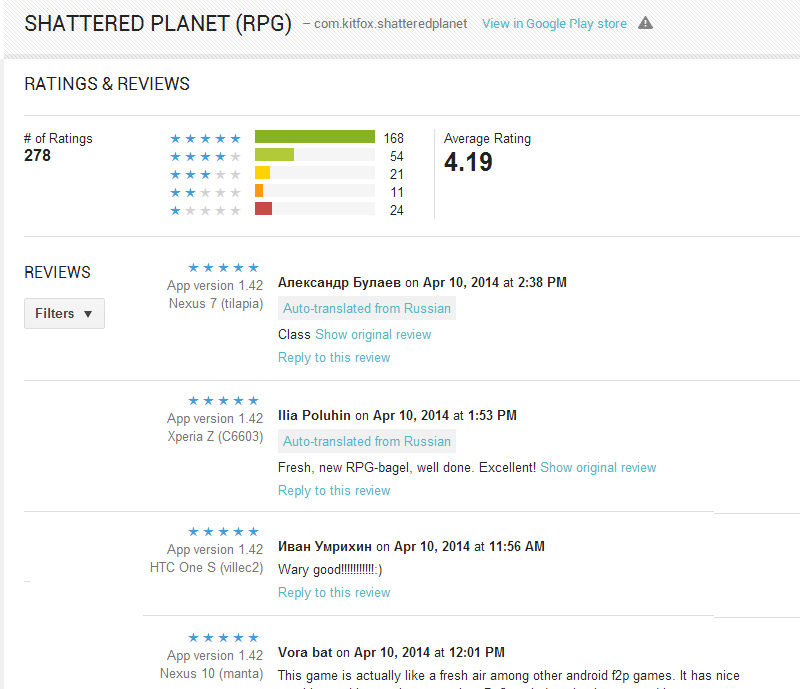The width and height of the screenshot is (800, 689).
Task: Click the yellow three-star rating bar
Action: (x=262, y=173)
